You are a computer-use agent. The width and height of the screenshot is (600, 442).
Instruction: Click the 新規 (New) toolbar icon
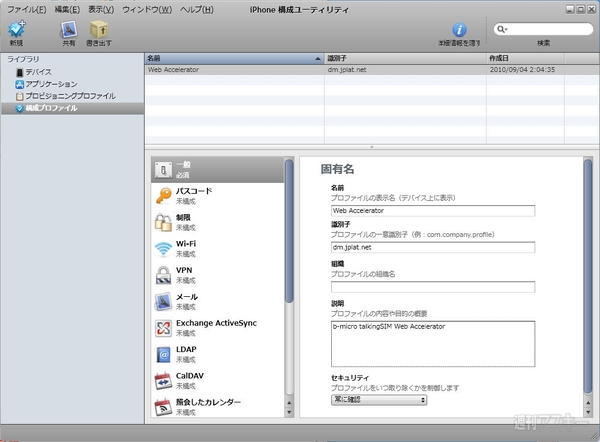coord(16,29)
